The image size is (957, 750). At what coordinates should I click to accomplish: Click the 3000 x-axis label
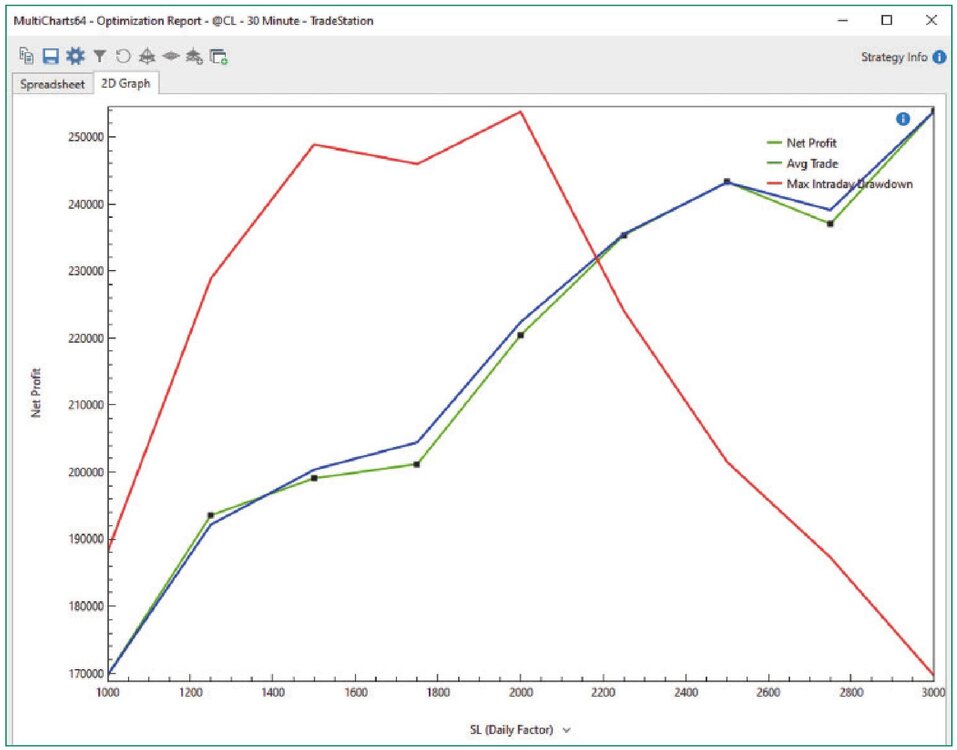[933, 692]
